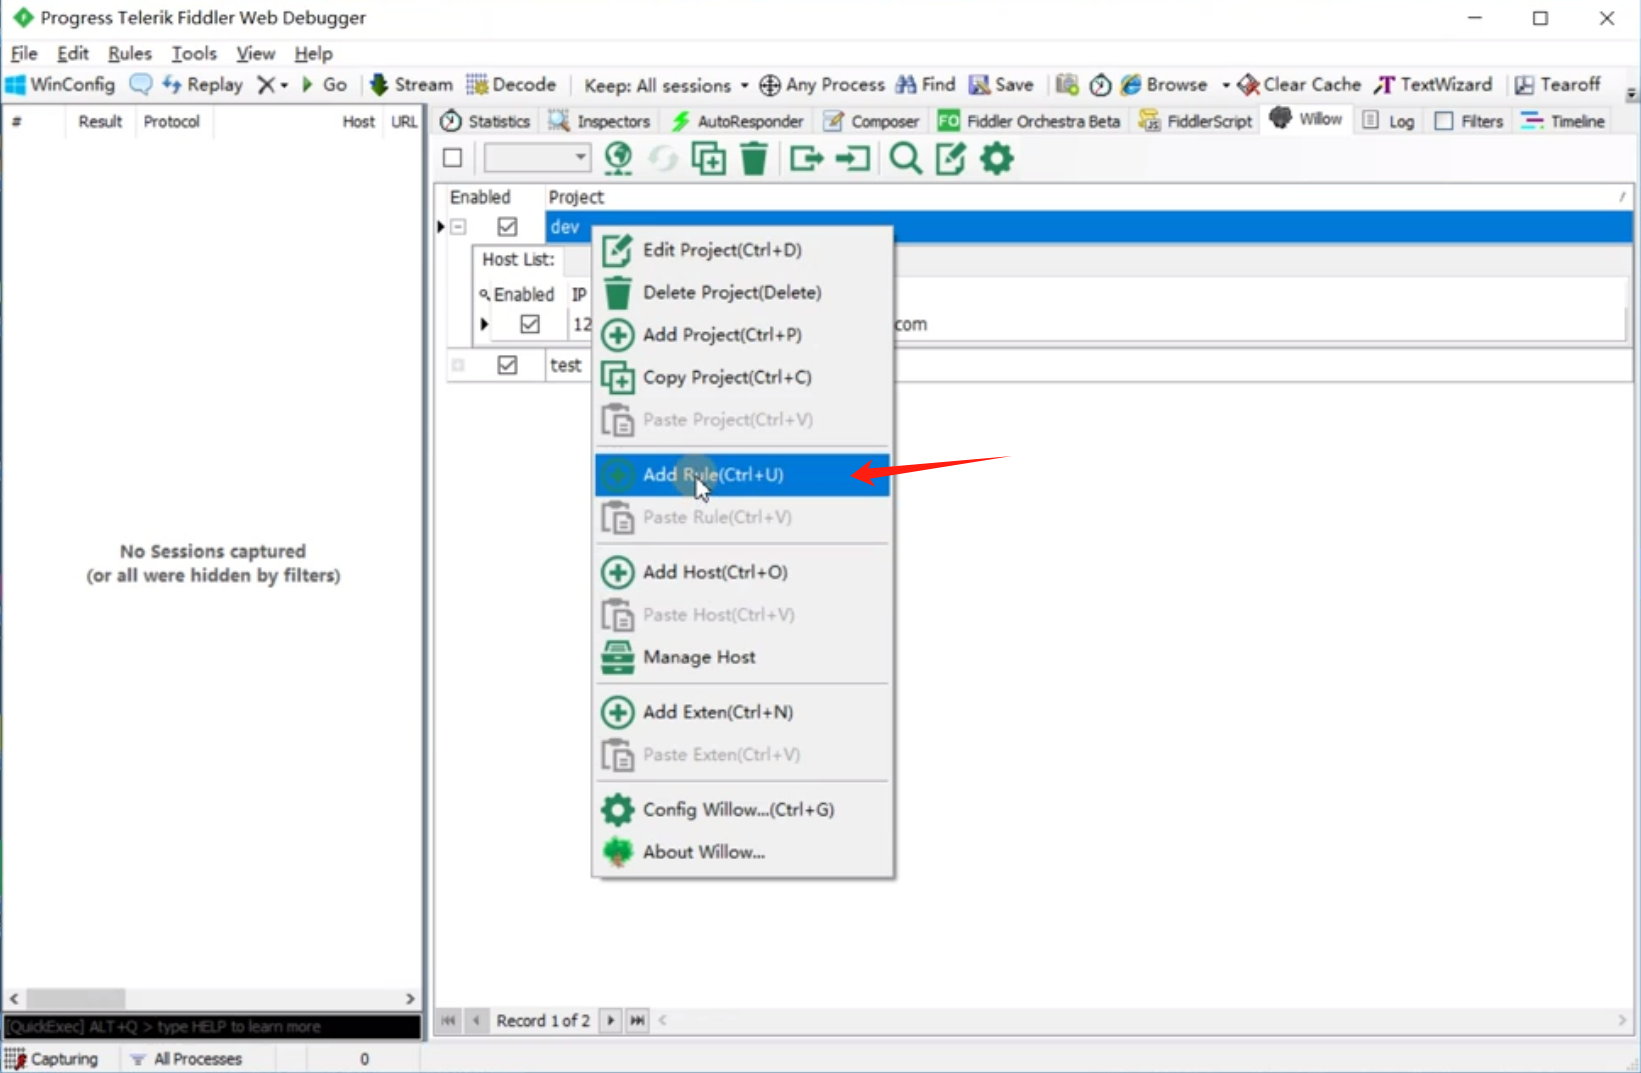This screenshot has width=1641, height=1073.
Task: Click the Clear Cache toolbar button
Action: tap(1298, 85)
